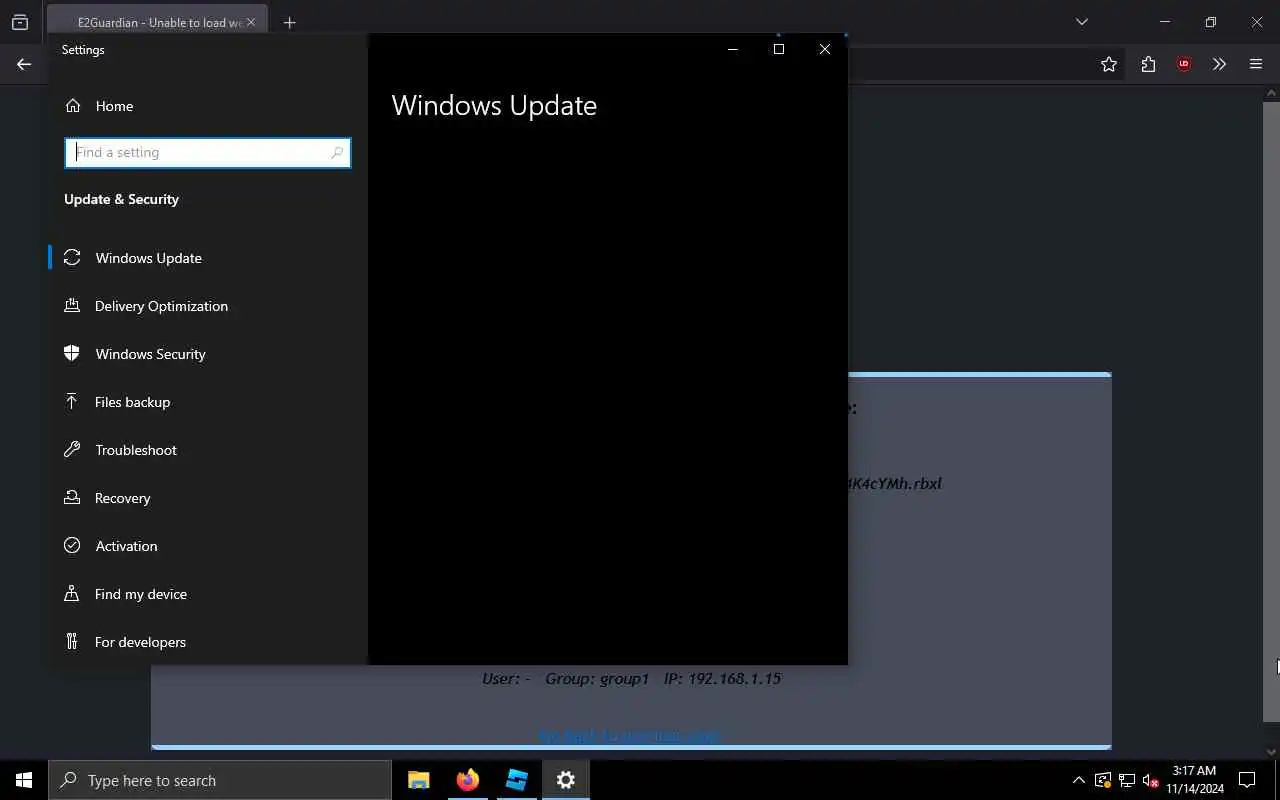Open Firefox View icon in tab strip
Screen dimensions: 1280x800
(20, 22)
